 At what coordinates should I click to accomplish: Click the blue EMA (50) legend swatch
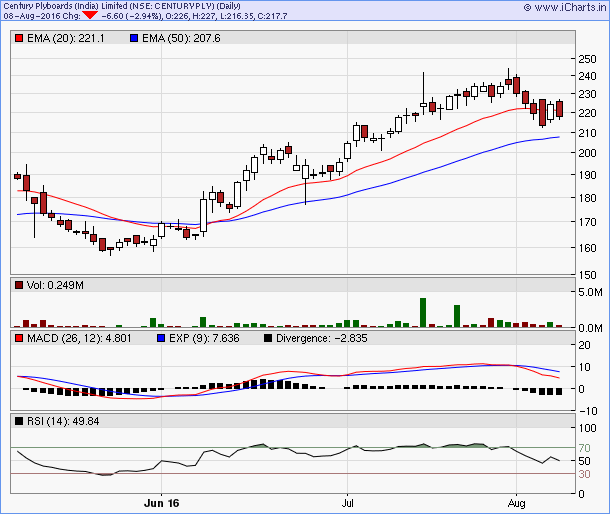click(134, 38)
